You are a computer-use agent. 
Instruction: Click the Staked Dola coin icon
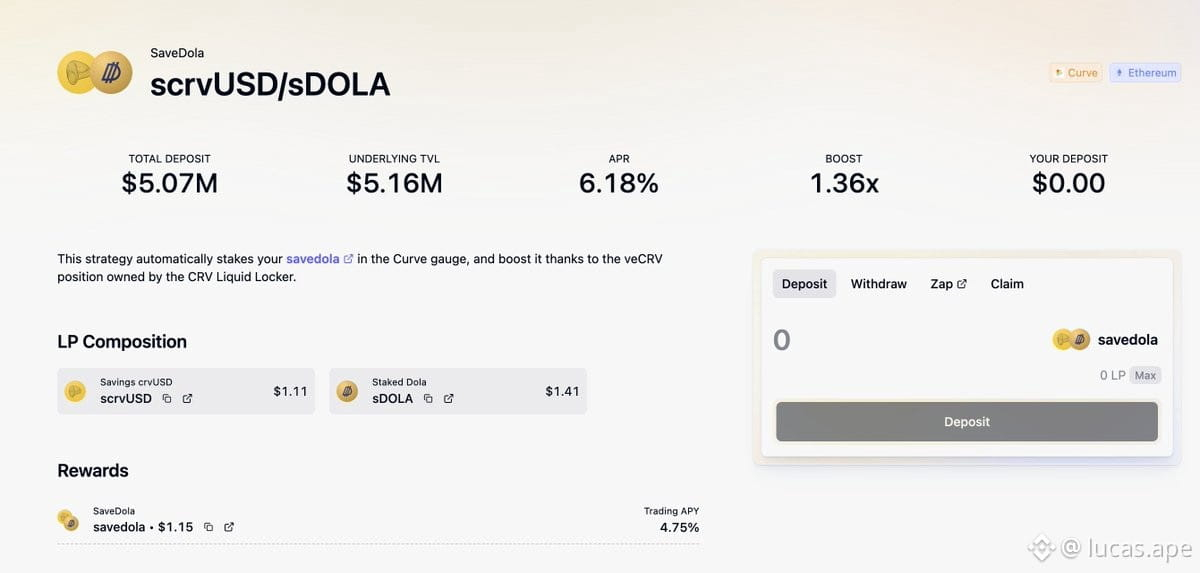coord(347,391)
